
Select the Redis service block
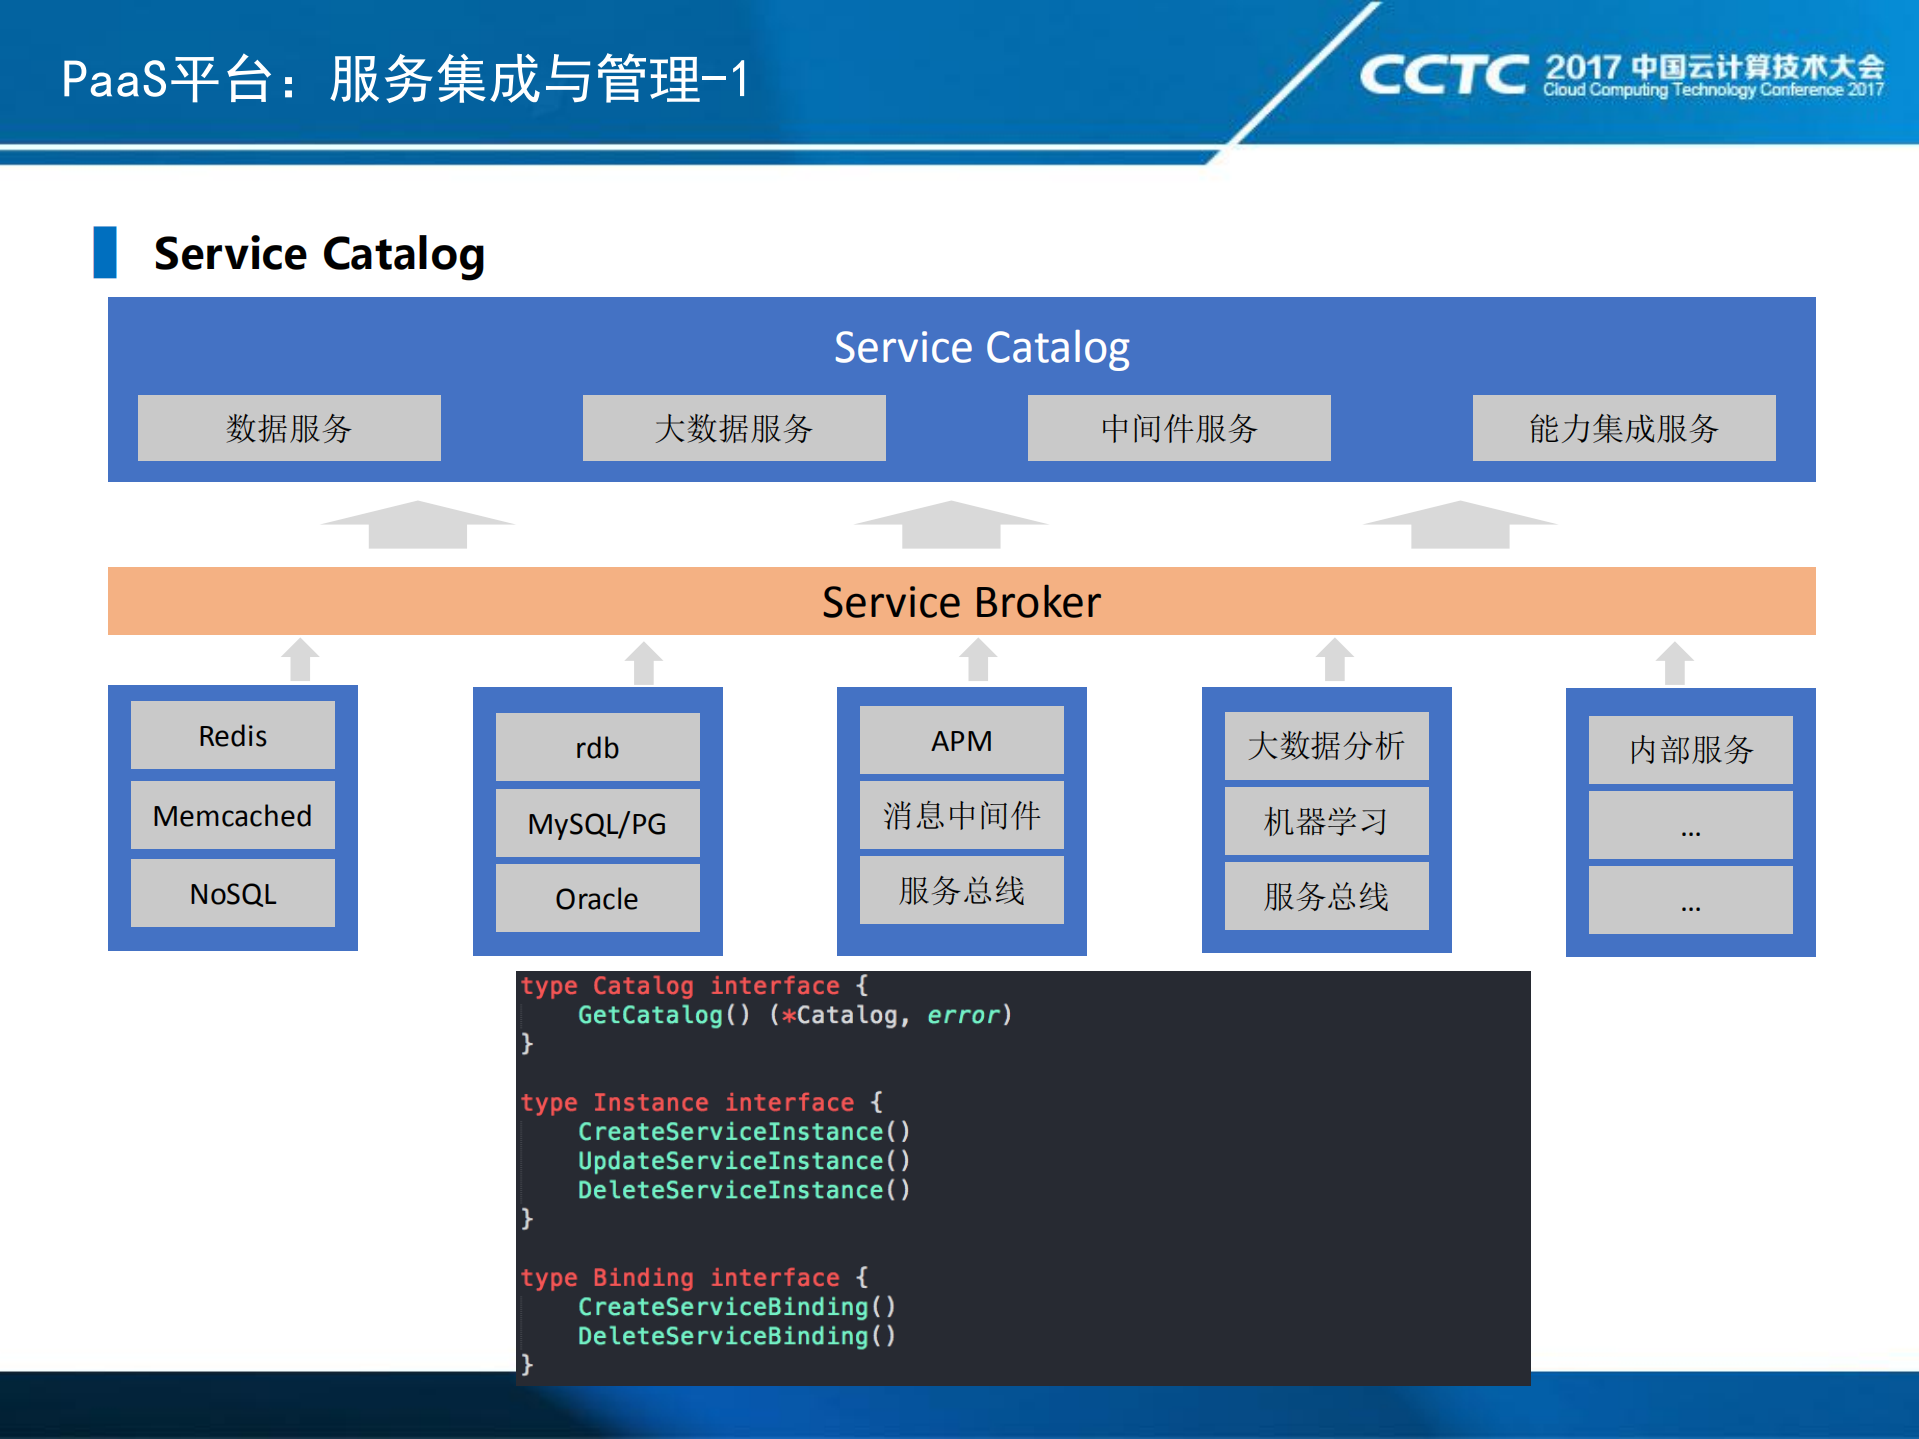232,734
